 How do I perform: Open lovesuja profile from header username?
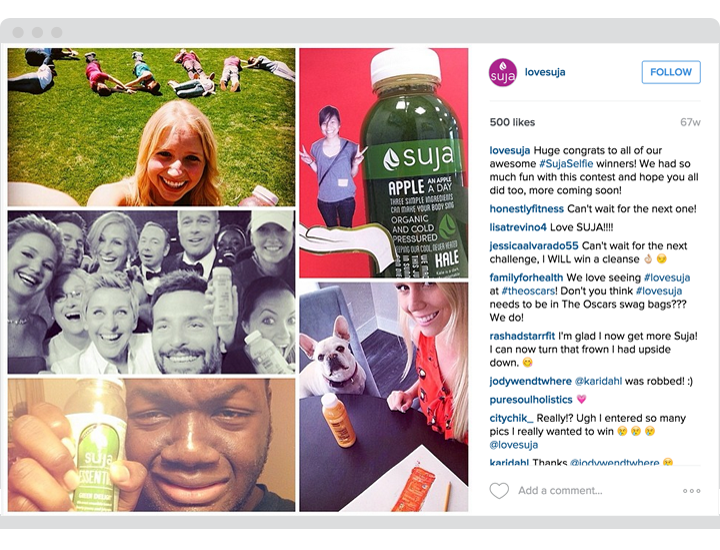[545, 72]
